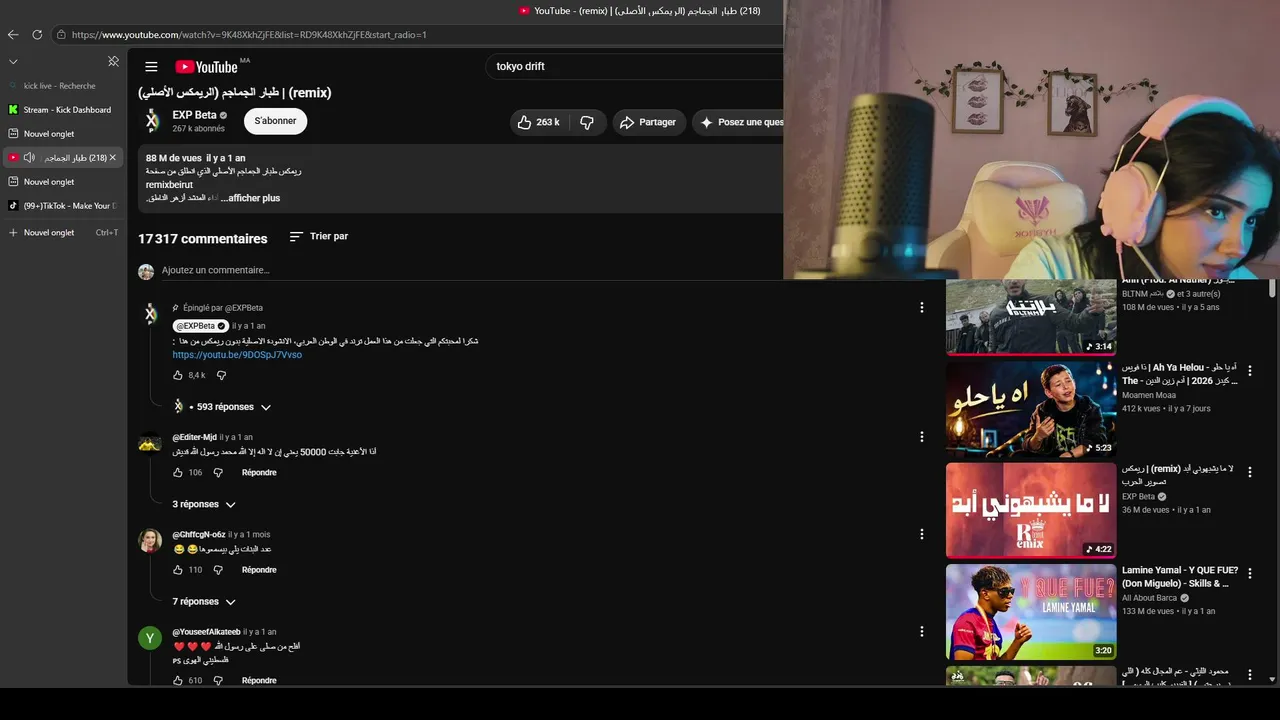The image size is (1280, 720).
Task: Open @GhffcgN-o6z commenter avatar
Action: tap(150, 540)
